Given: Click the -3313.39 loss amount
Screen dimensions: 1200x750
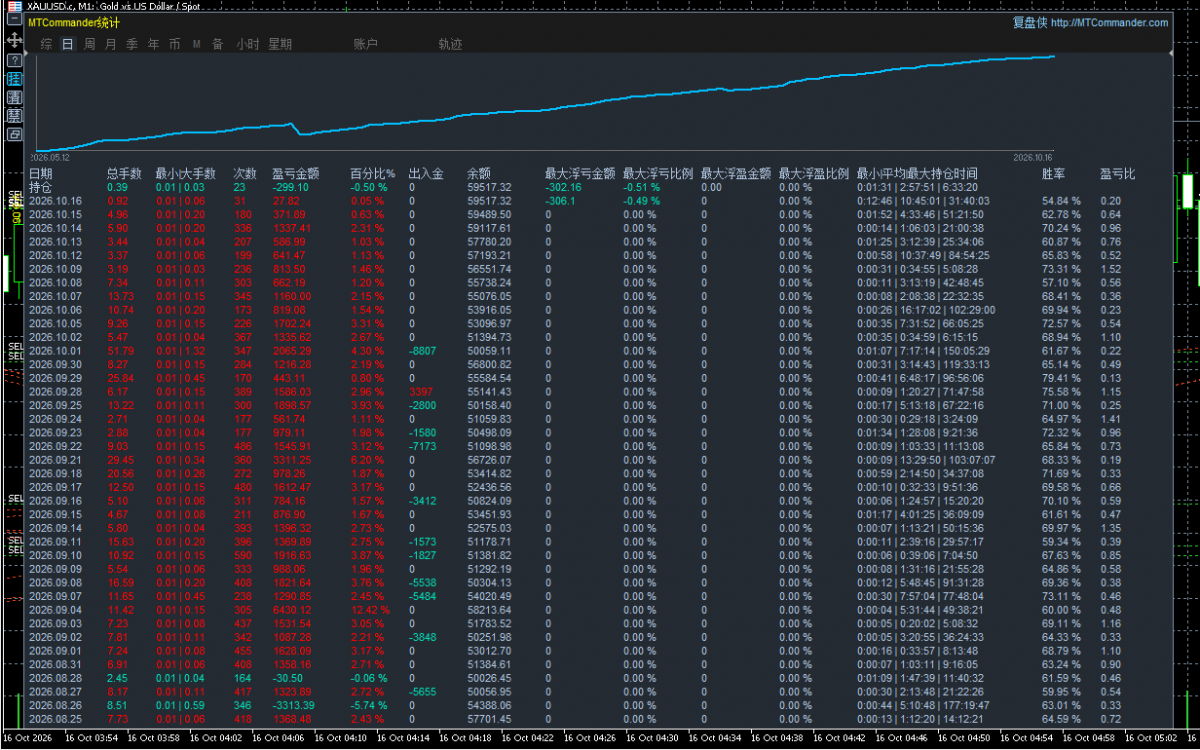Looking at the screenshot, I should pos(293,705).
